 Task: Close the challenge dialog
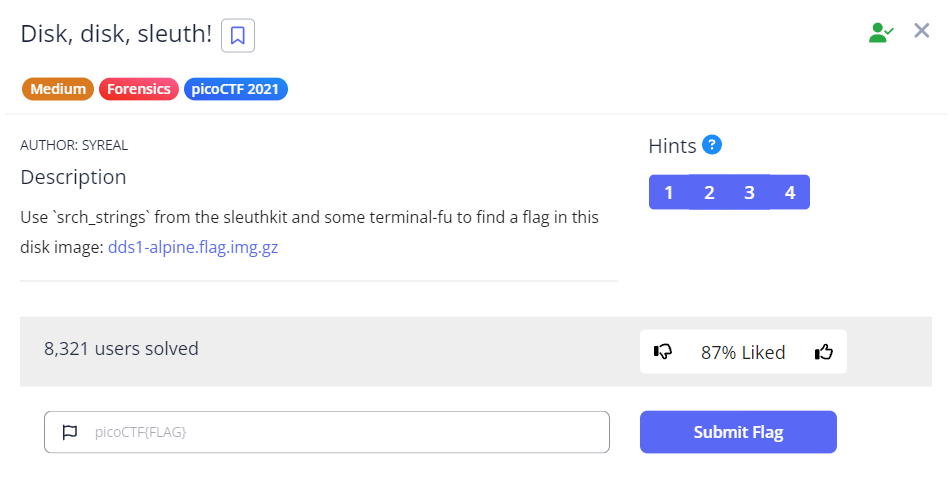[x=922, y=31]
